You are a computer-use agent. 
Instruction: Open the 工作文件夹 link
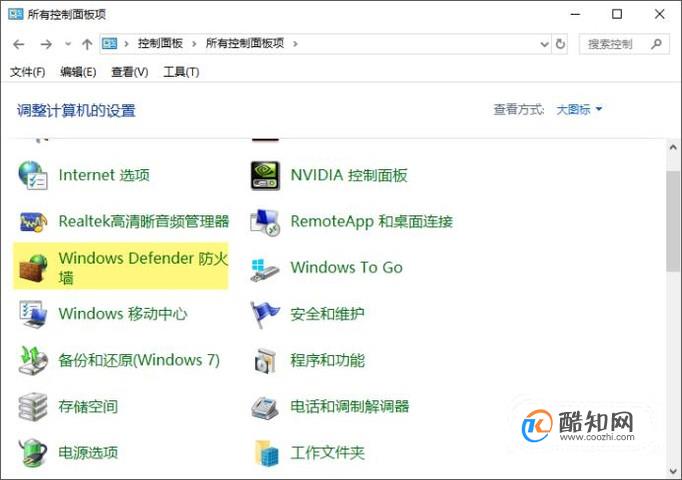(x=328, y=453)
